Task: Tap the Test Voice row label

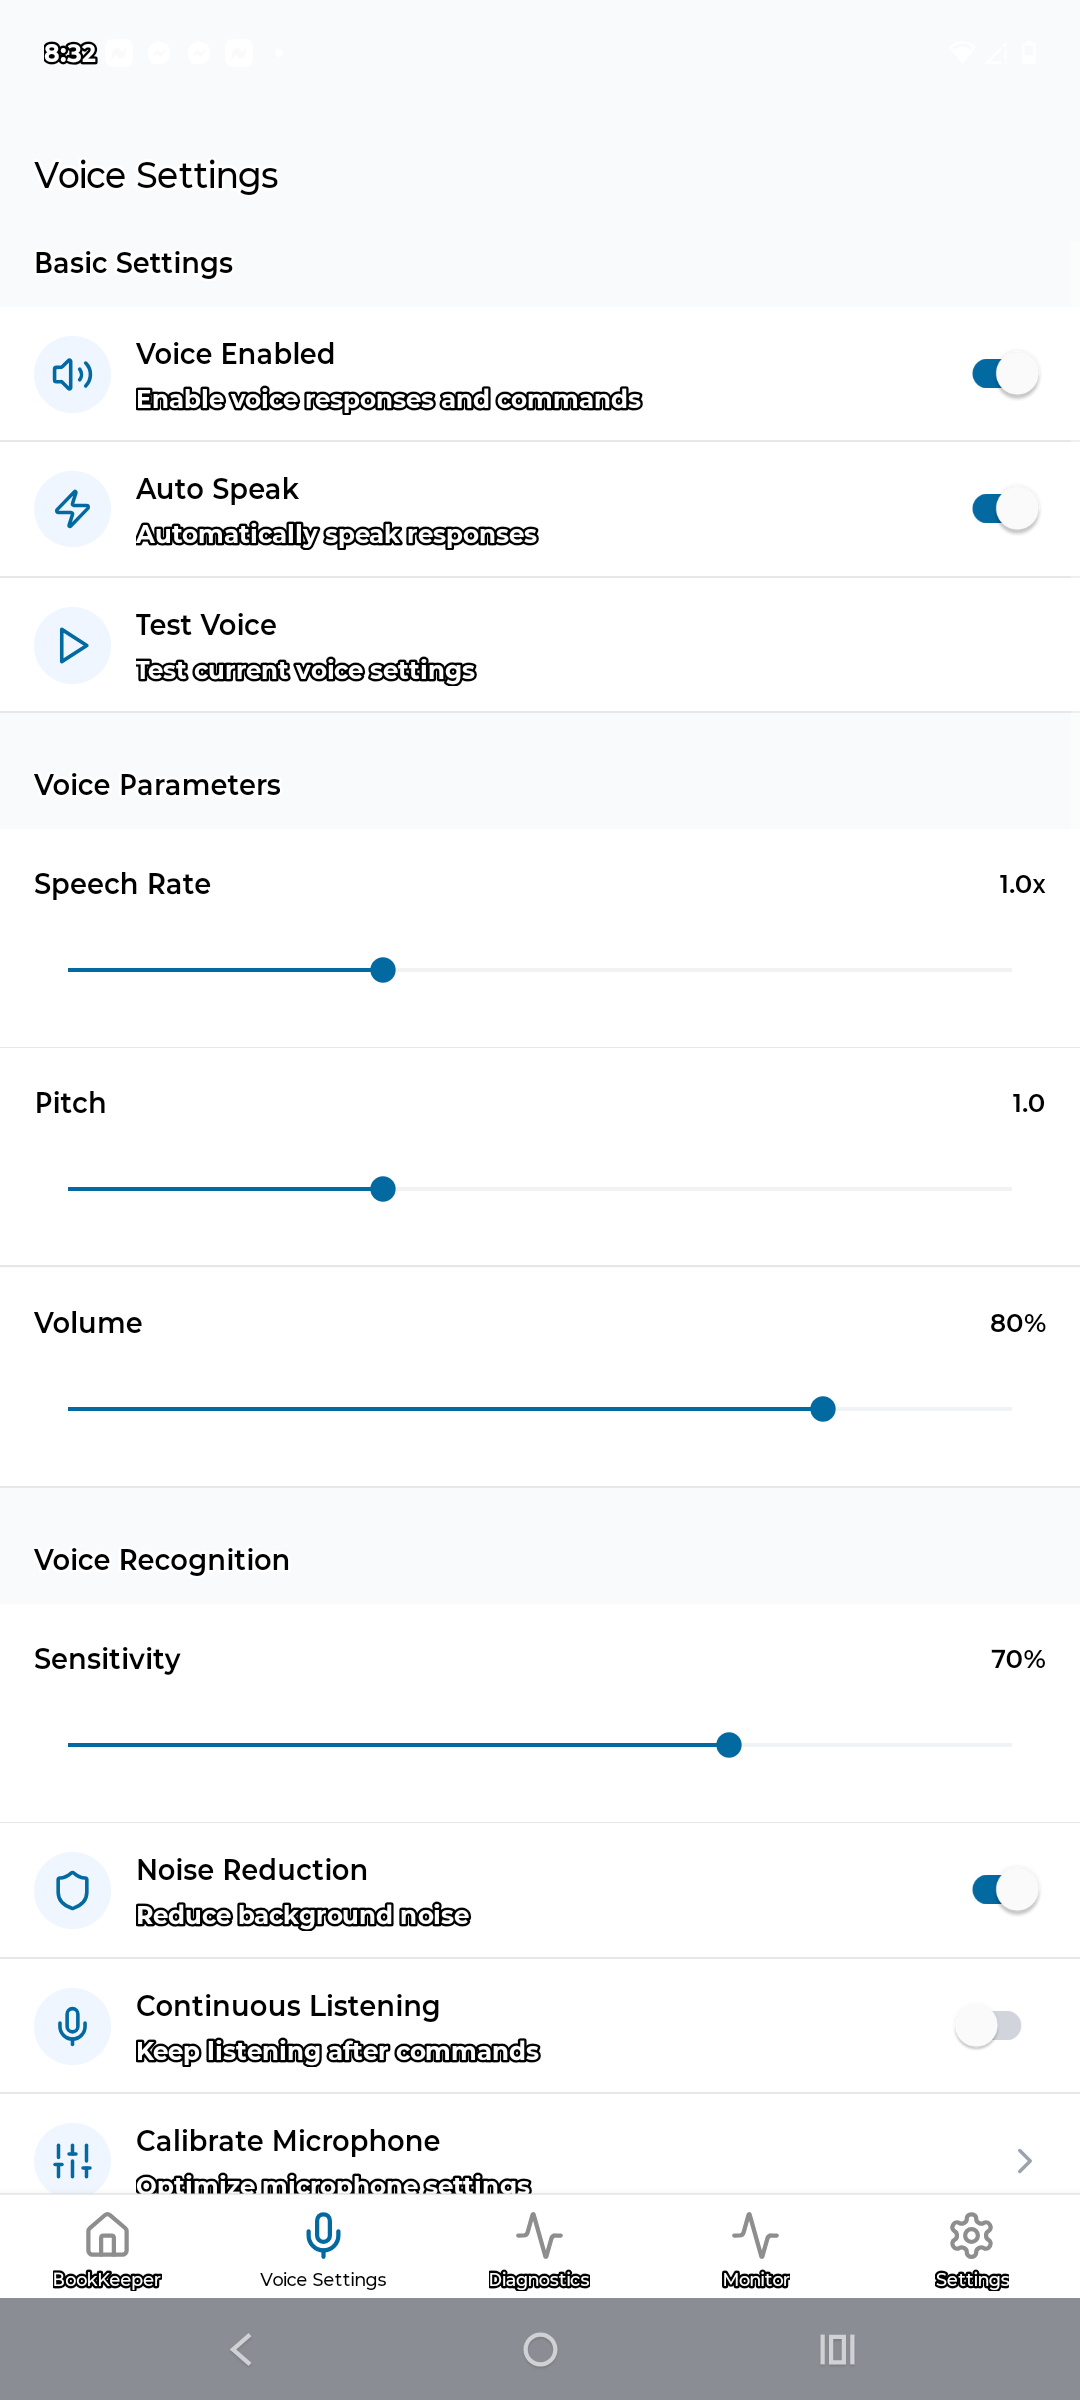Action: pyautogui.click(x=206, y=625)
